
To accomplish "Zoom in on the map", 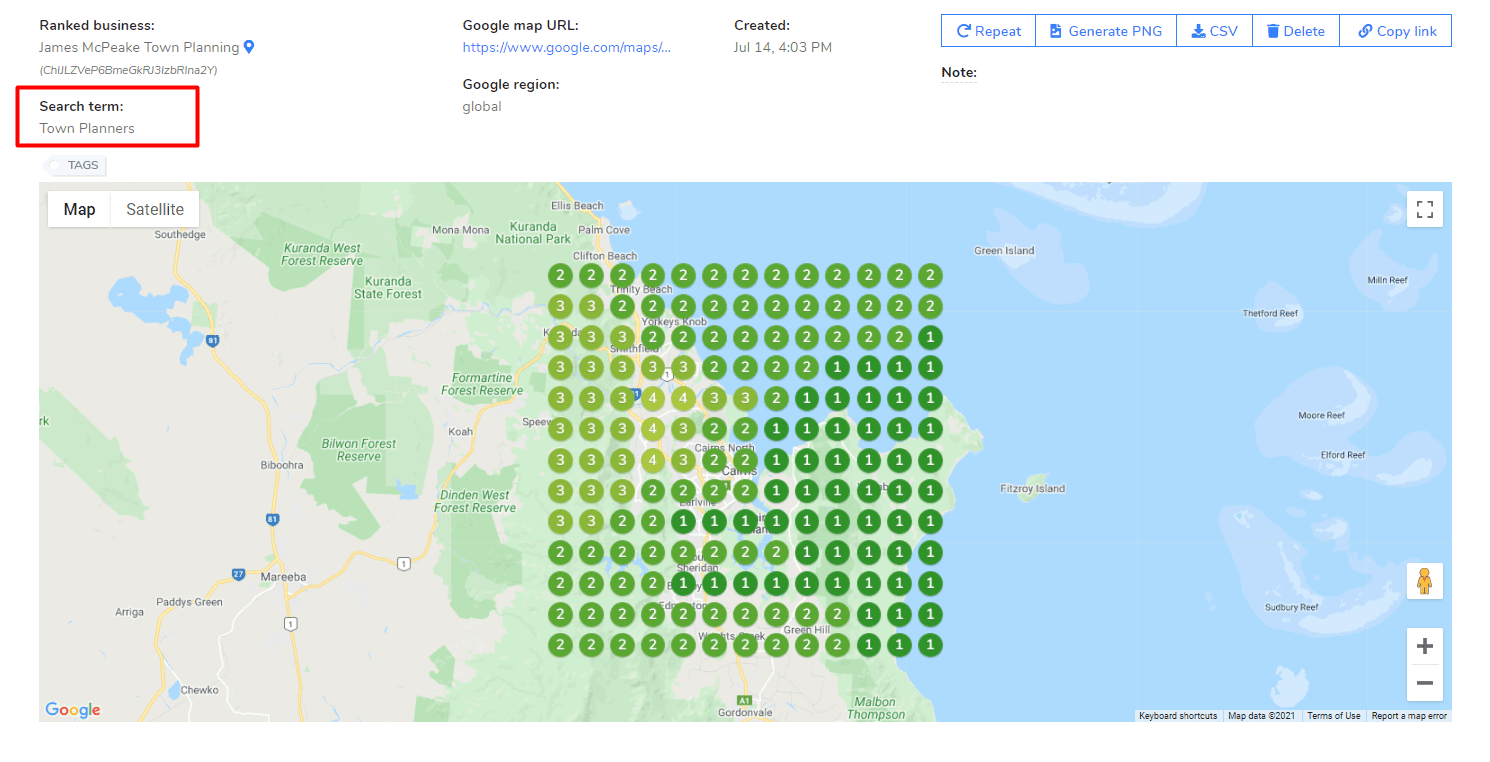I will 1425,646.
